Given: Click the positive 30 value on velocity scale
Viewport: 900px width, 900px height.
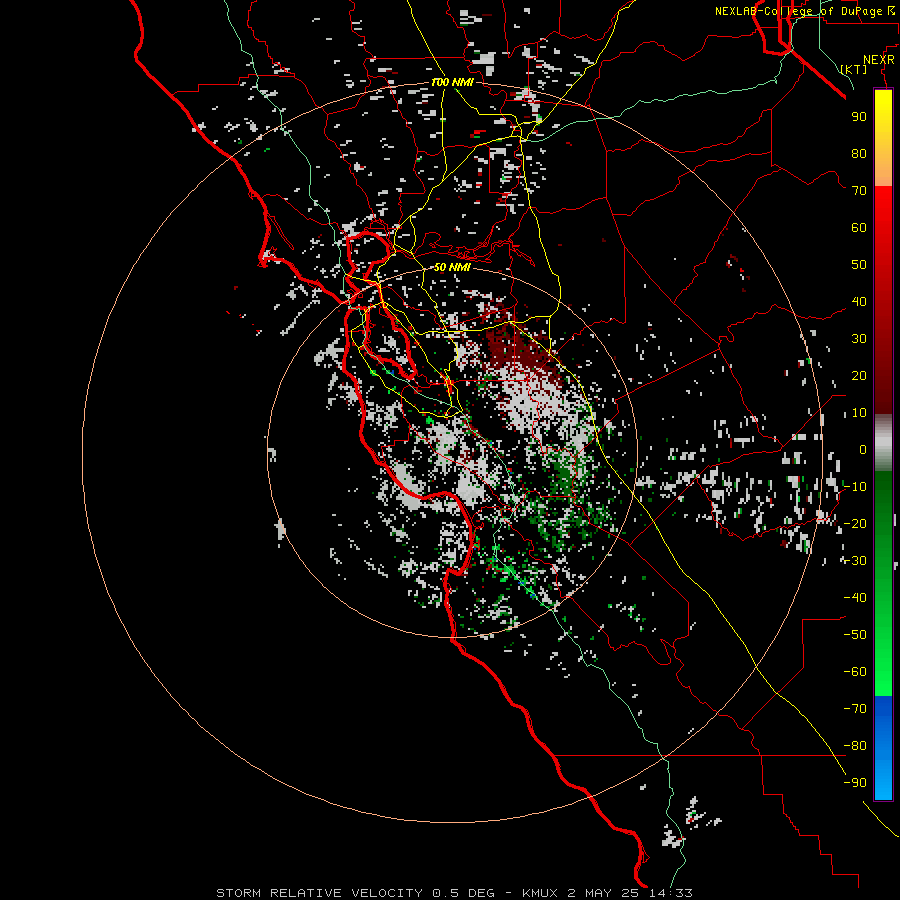Looking at the screenshot, I should (859, 339).
